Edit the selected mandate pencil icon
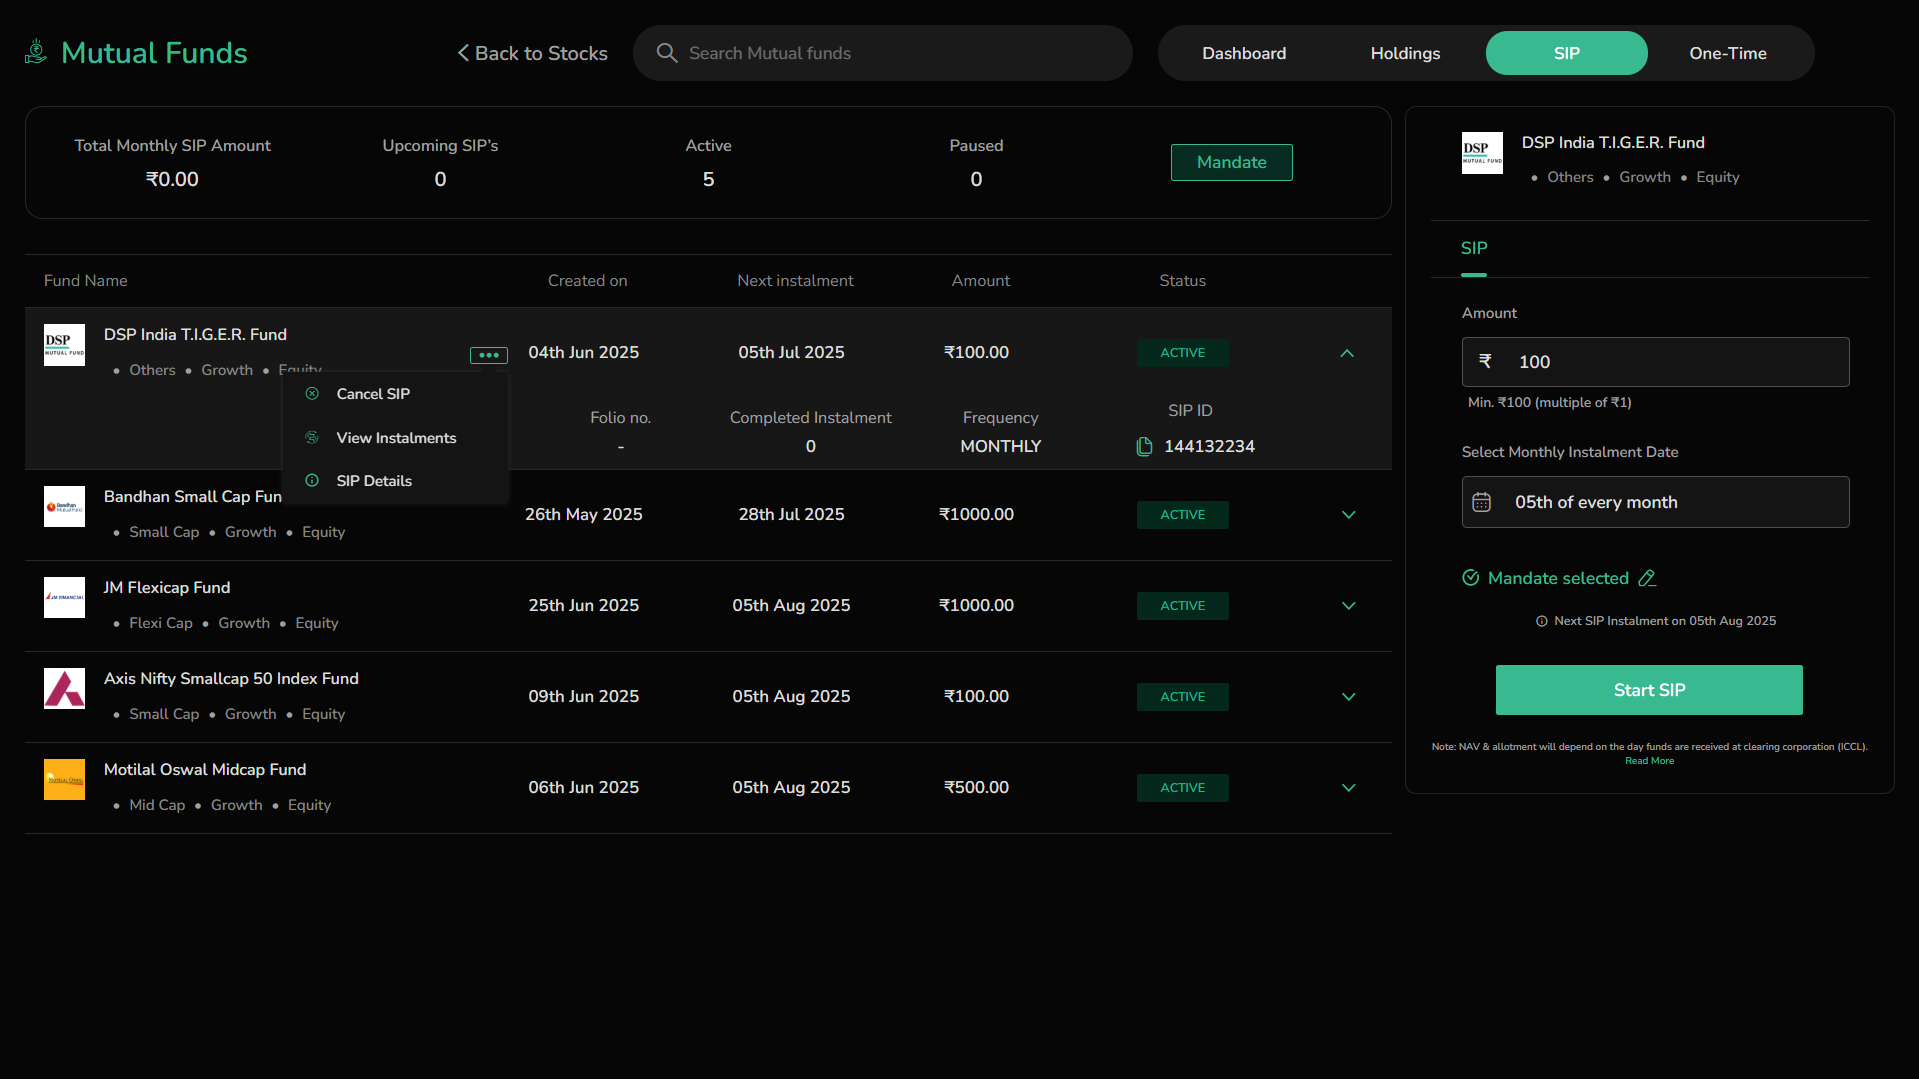The width and height of the screenshot is (1919, 1079). pos(1647,578)
